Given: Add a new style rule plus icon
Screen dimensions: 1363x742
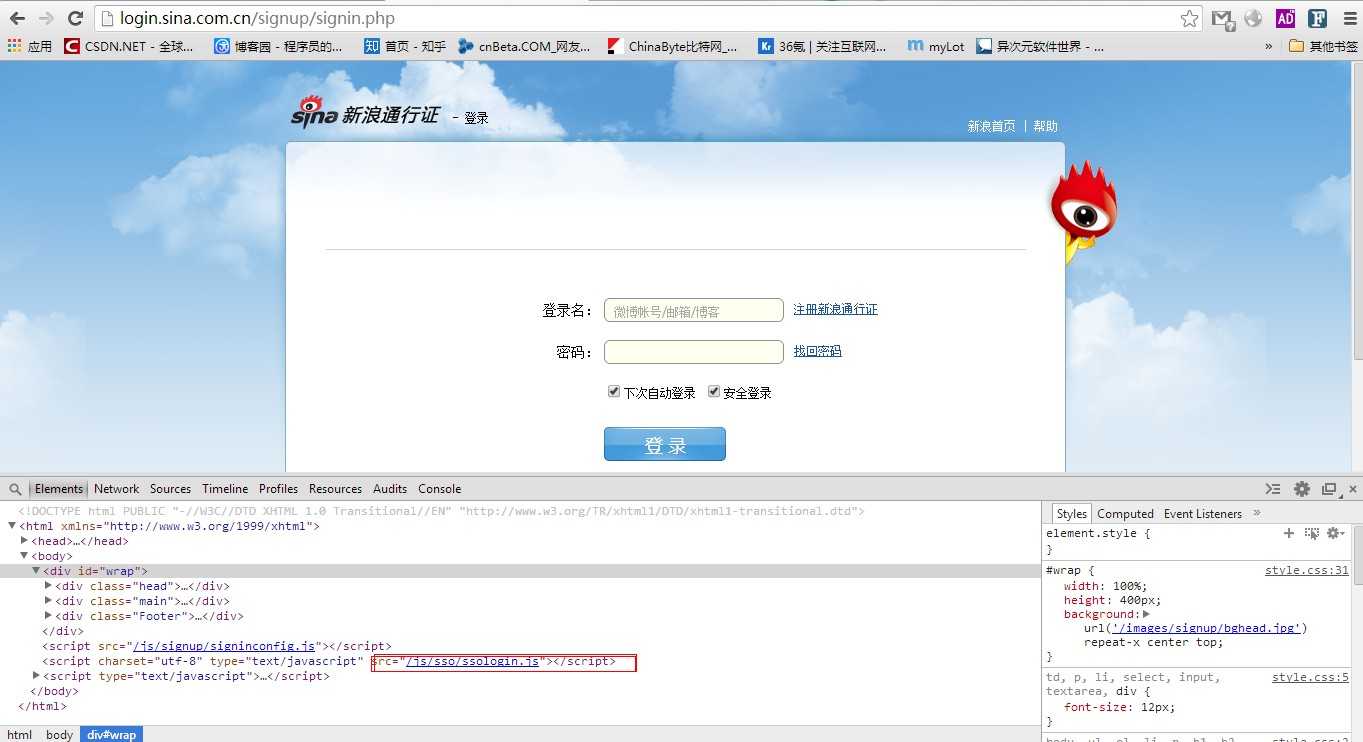Looking at the screenshot, I should coord(1289,533).
